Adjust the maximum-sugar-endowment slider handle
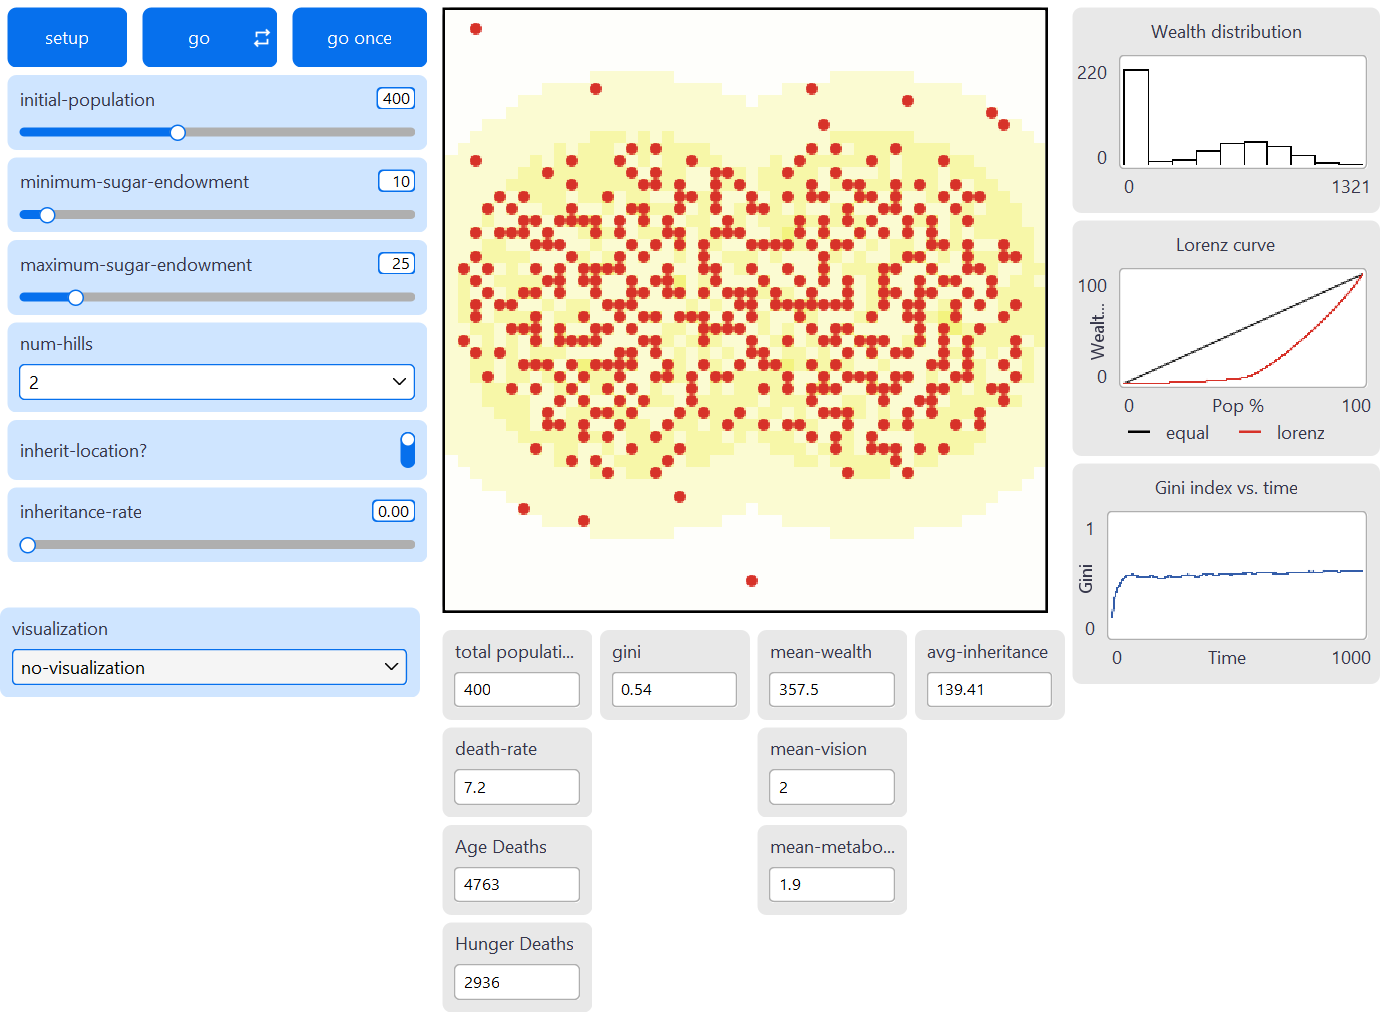Image resolution: width=1399 pixels, height=1027 pixels. click(x=76, y=297)
